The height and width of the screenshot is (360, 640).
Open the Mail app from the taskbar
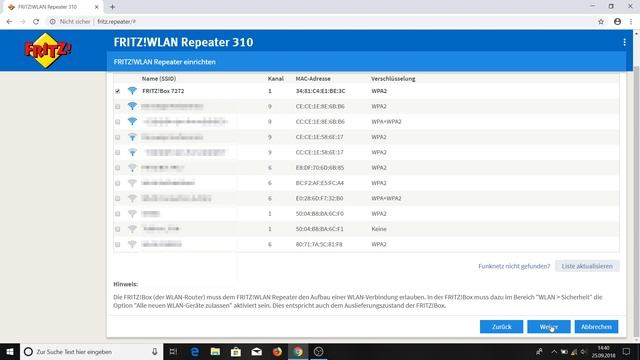pyautogui.click(x=256, y=351)
